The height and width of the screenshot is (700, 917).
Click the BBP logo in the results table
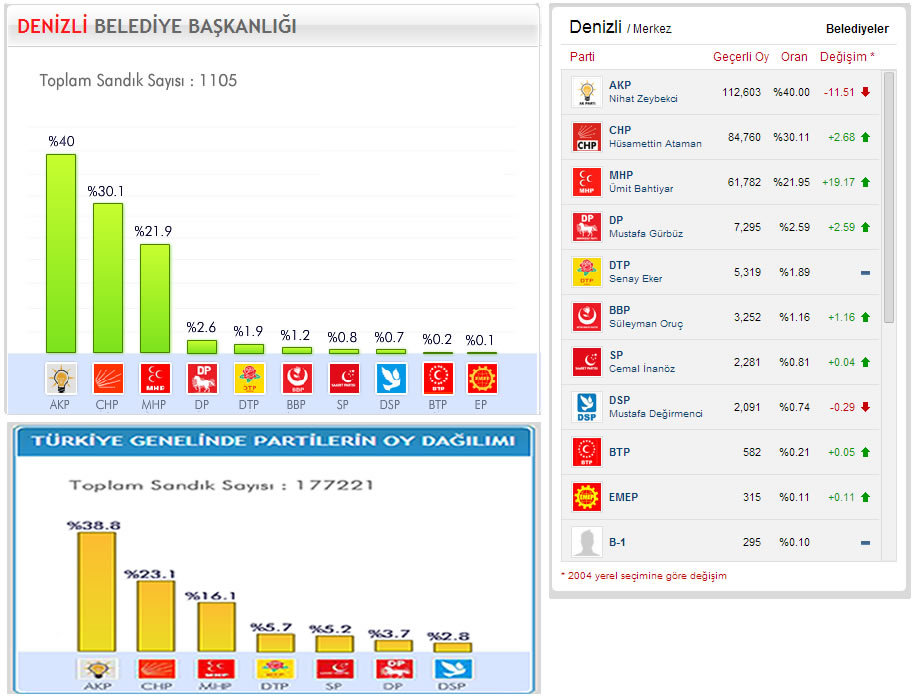click(x=587, y=318)
